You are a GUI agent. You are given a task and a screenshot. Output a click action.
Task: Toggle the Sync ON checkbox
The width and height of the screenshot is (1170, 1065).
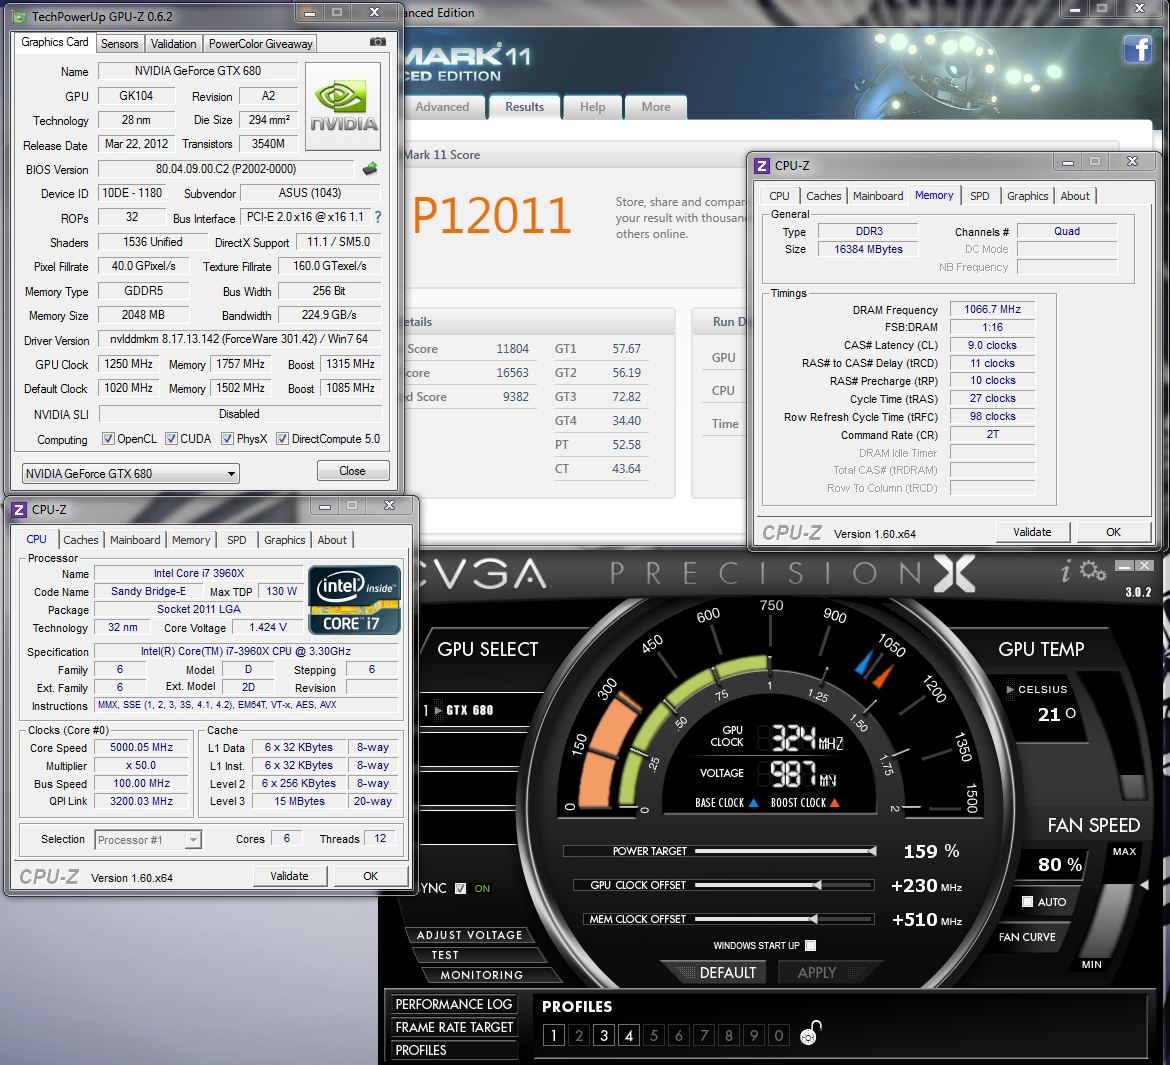pos(460,888)
